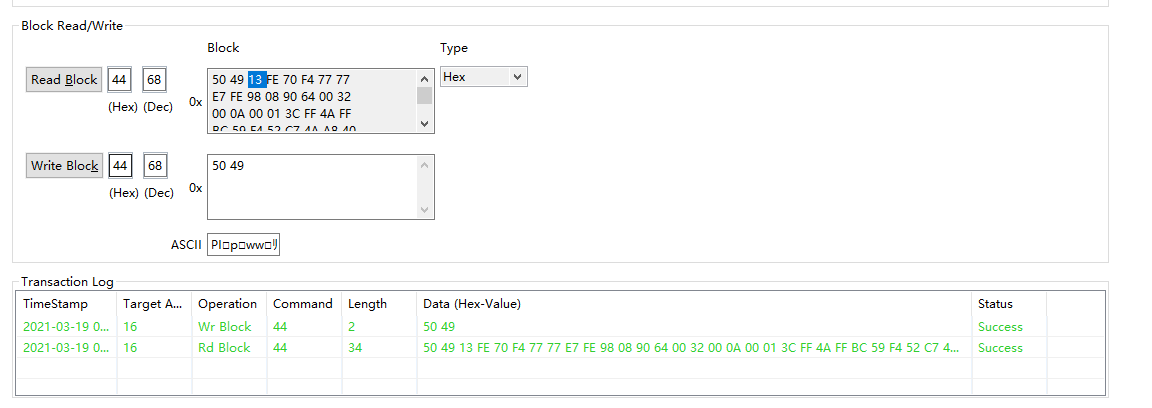1152x408 pixels.
Task: Click the Read Block hex command field
Action: point(120,80)
